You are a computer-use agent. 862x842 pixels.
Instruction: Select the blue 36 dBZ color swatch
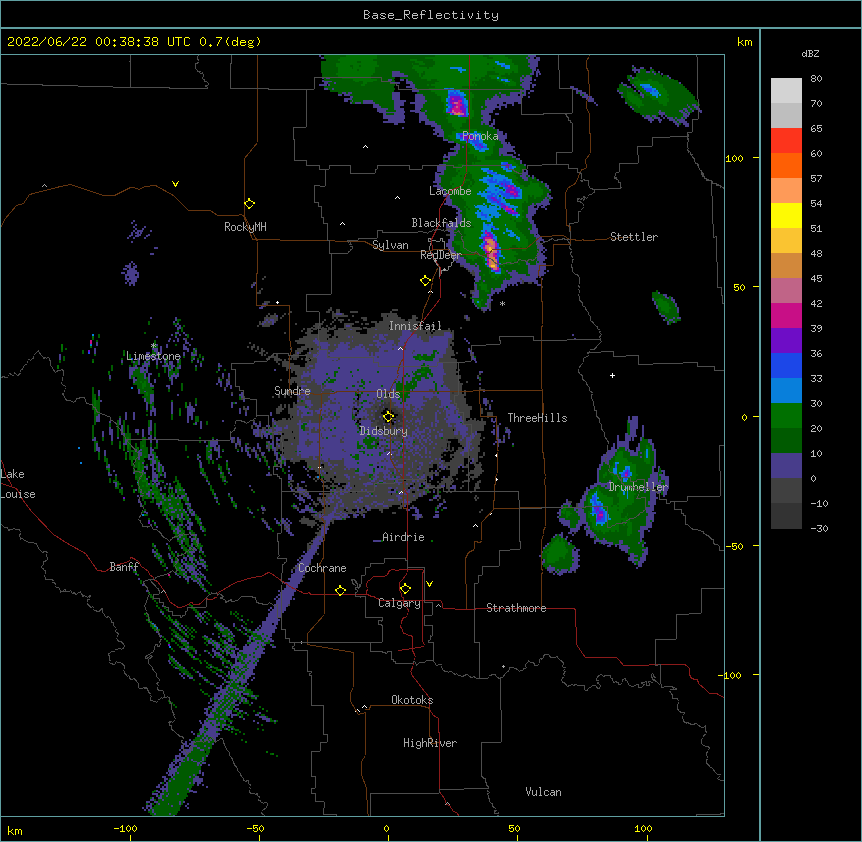[786, 365]
